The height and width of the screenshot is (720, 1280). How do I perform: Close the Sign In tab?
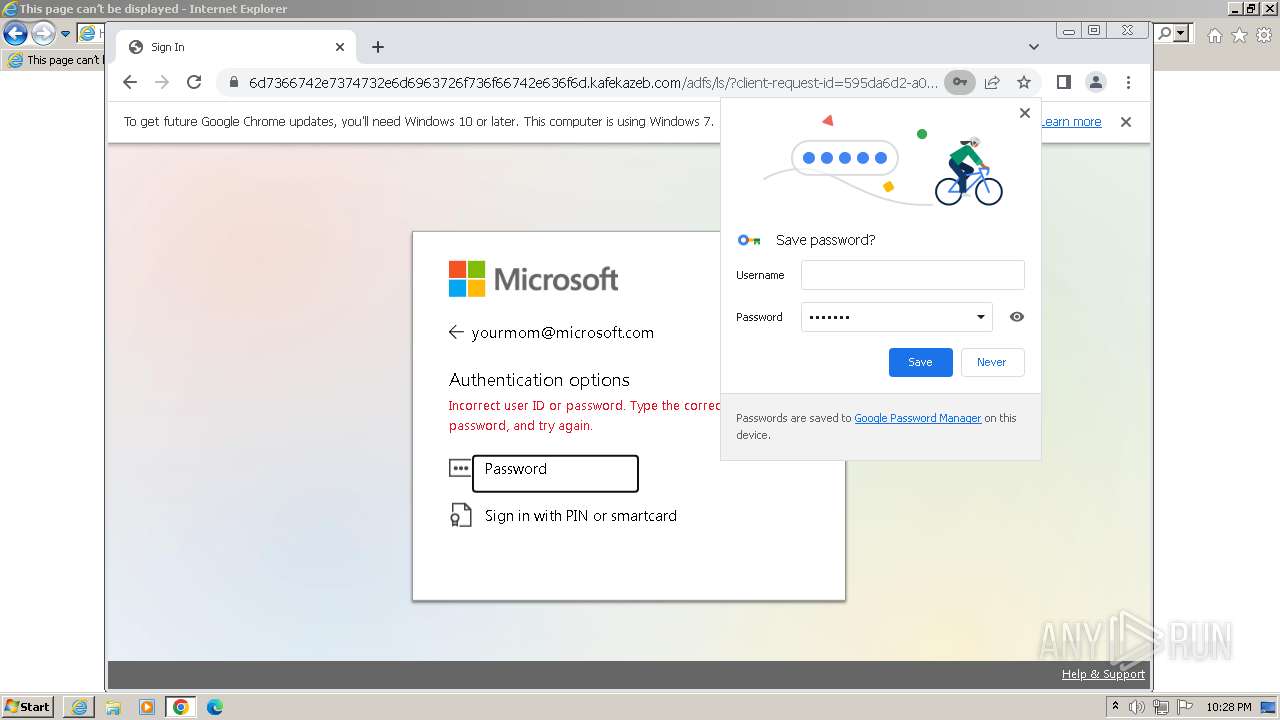point(340,47)
